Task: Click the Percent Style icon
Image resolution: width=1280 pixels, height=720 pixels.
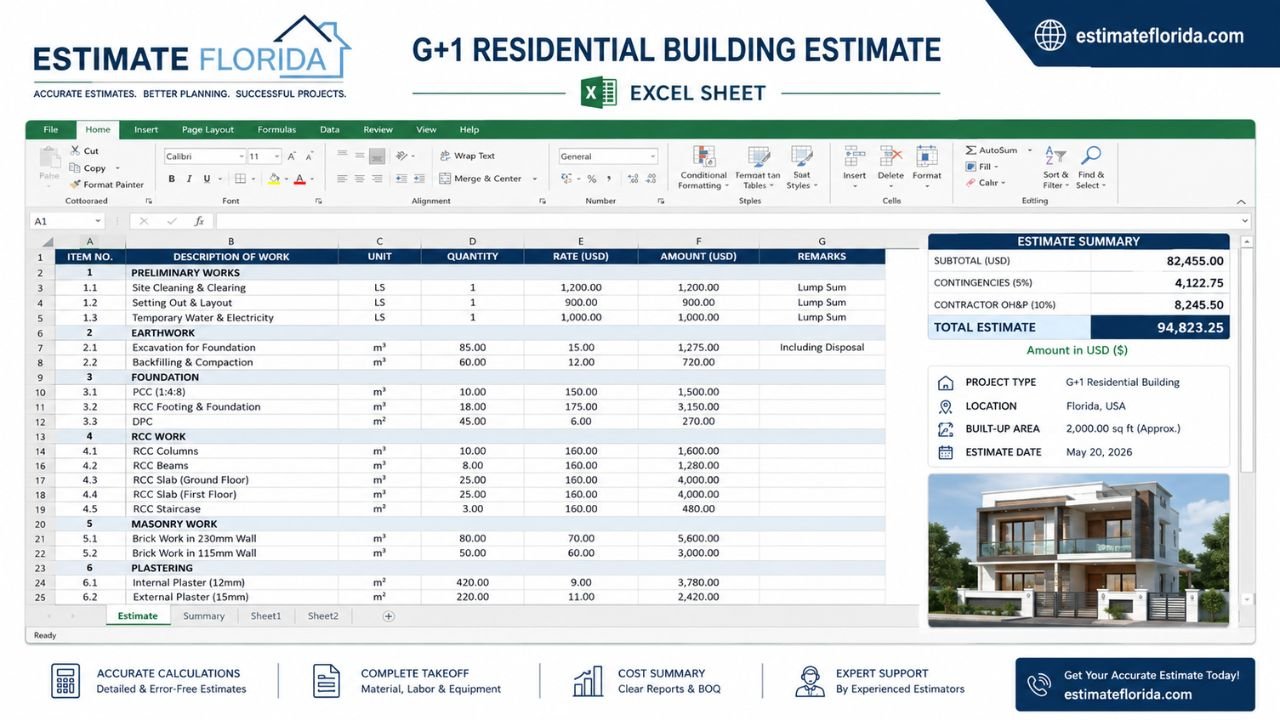Action: click(x=591, y=179)
